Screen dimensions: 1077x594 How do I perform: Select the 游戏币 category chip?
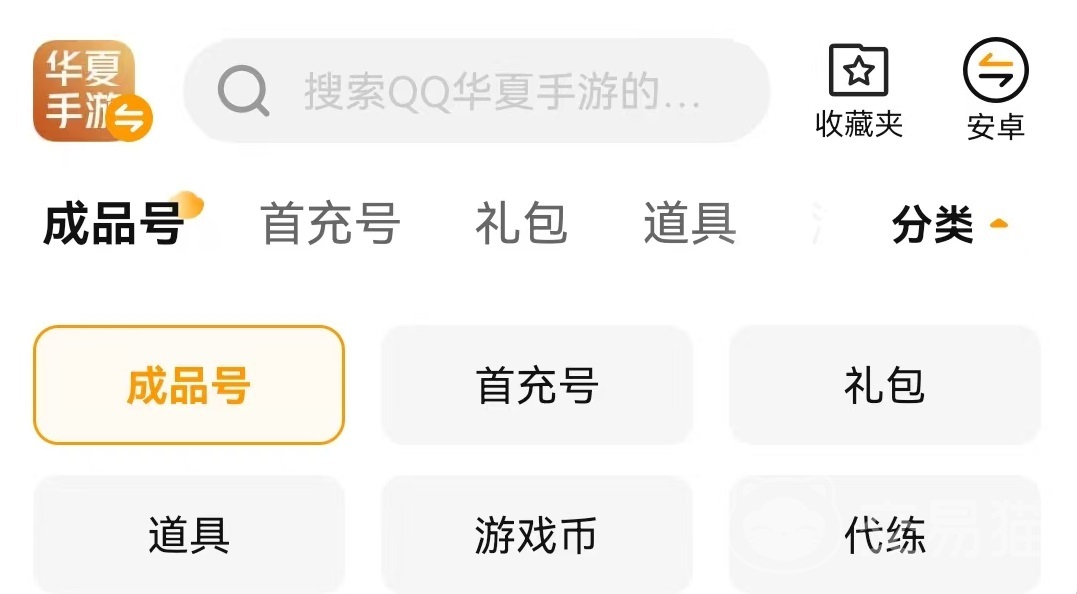(537, 534)
